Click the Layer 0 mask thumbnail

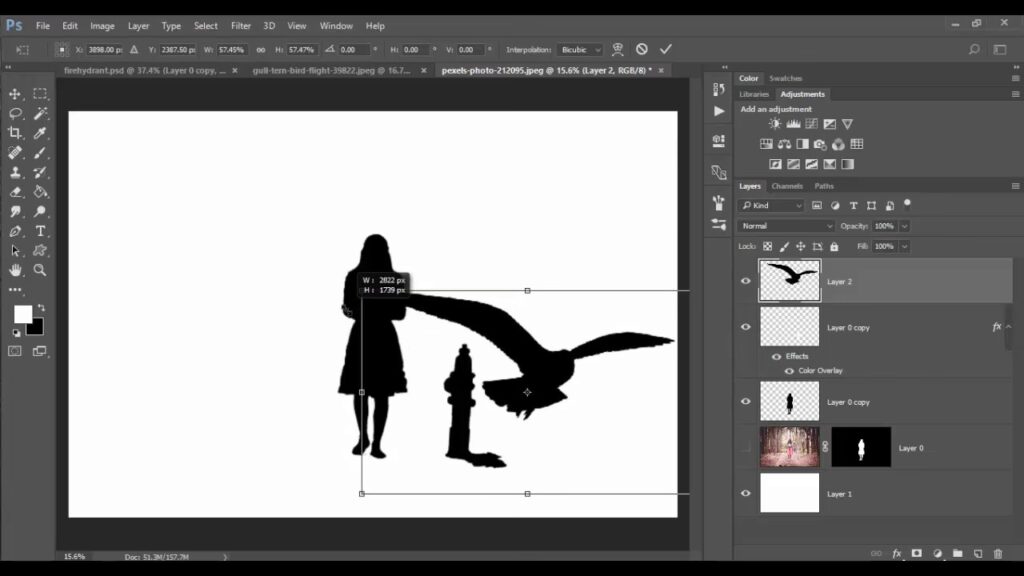tap(860, 447)
